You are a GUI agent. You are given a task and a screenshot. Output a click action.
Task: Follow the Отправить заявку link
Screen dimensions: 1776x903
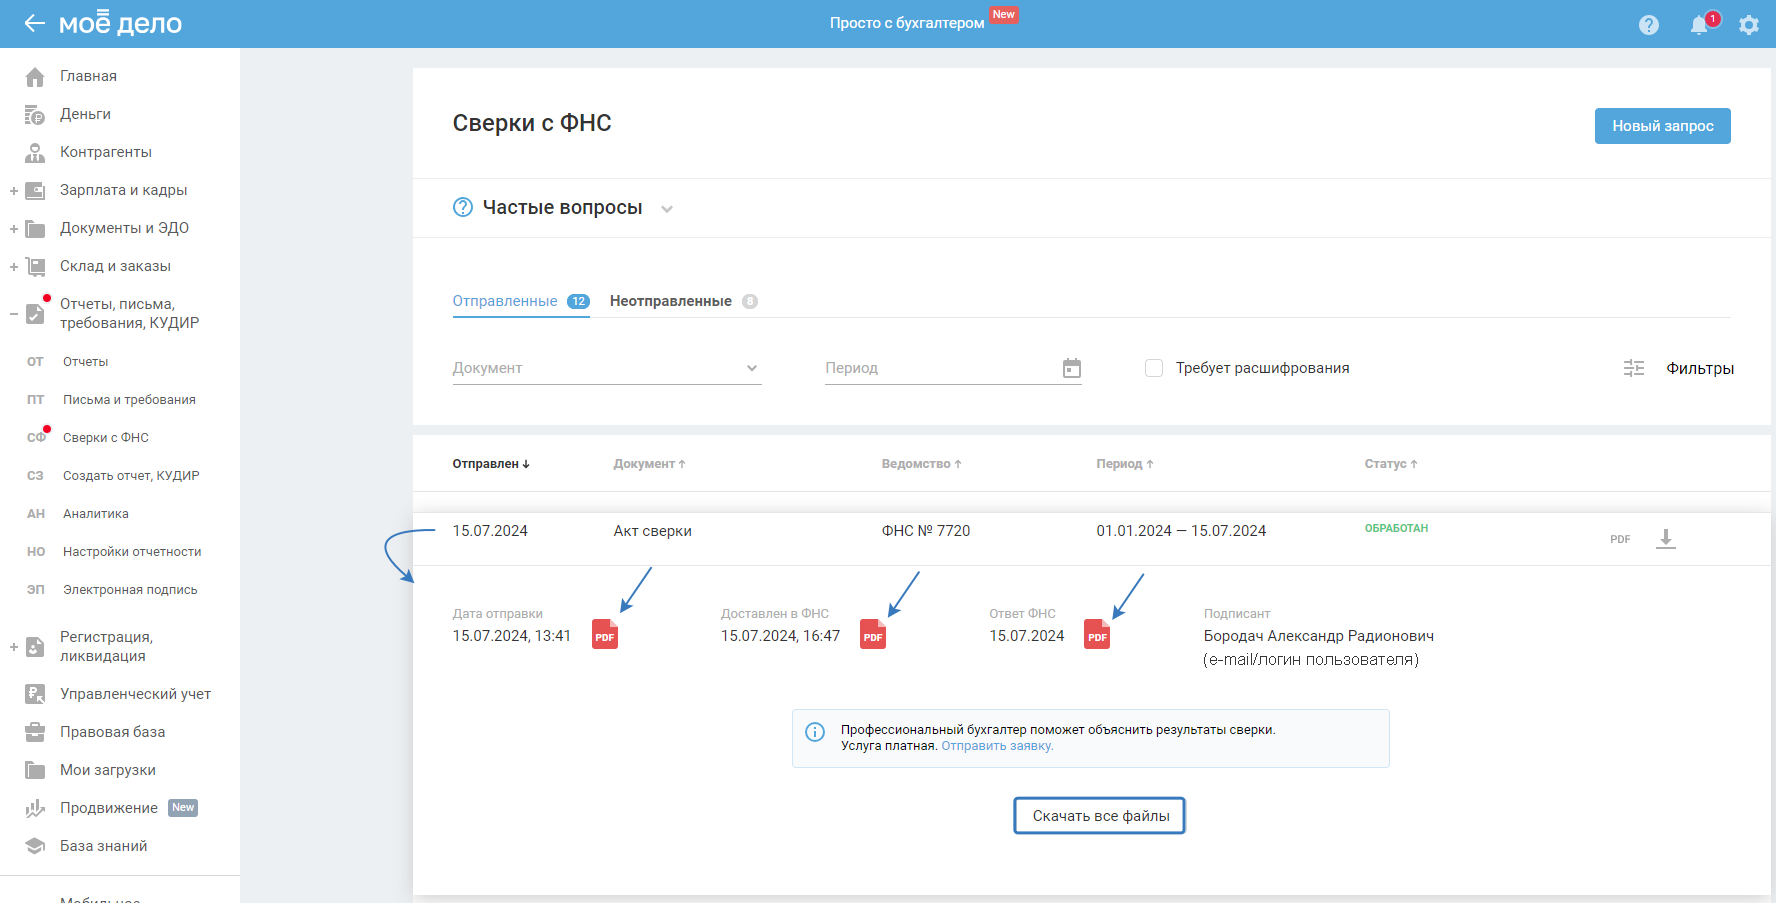coord(997,746)
